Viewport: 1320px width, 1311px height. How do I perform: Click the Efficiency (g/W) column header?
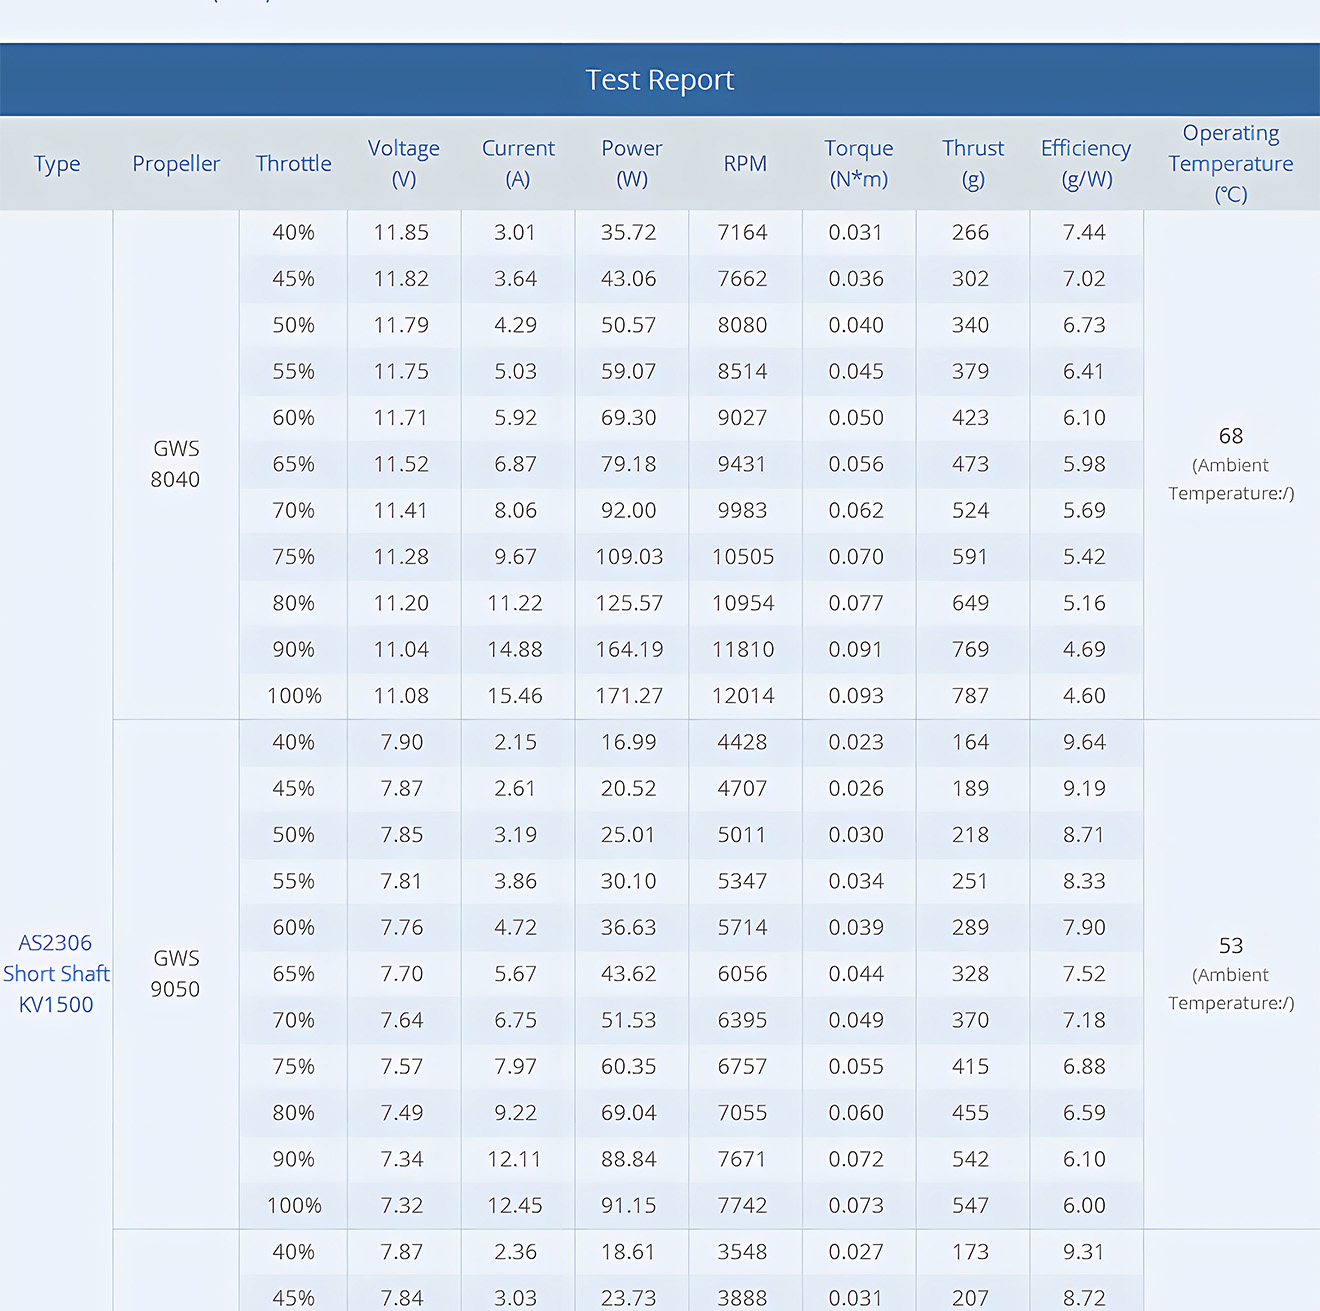point(1085,164)
